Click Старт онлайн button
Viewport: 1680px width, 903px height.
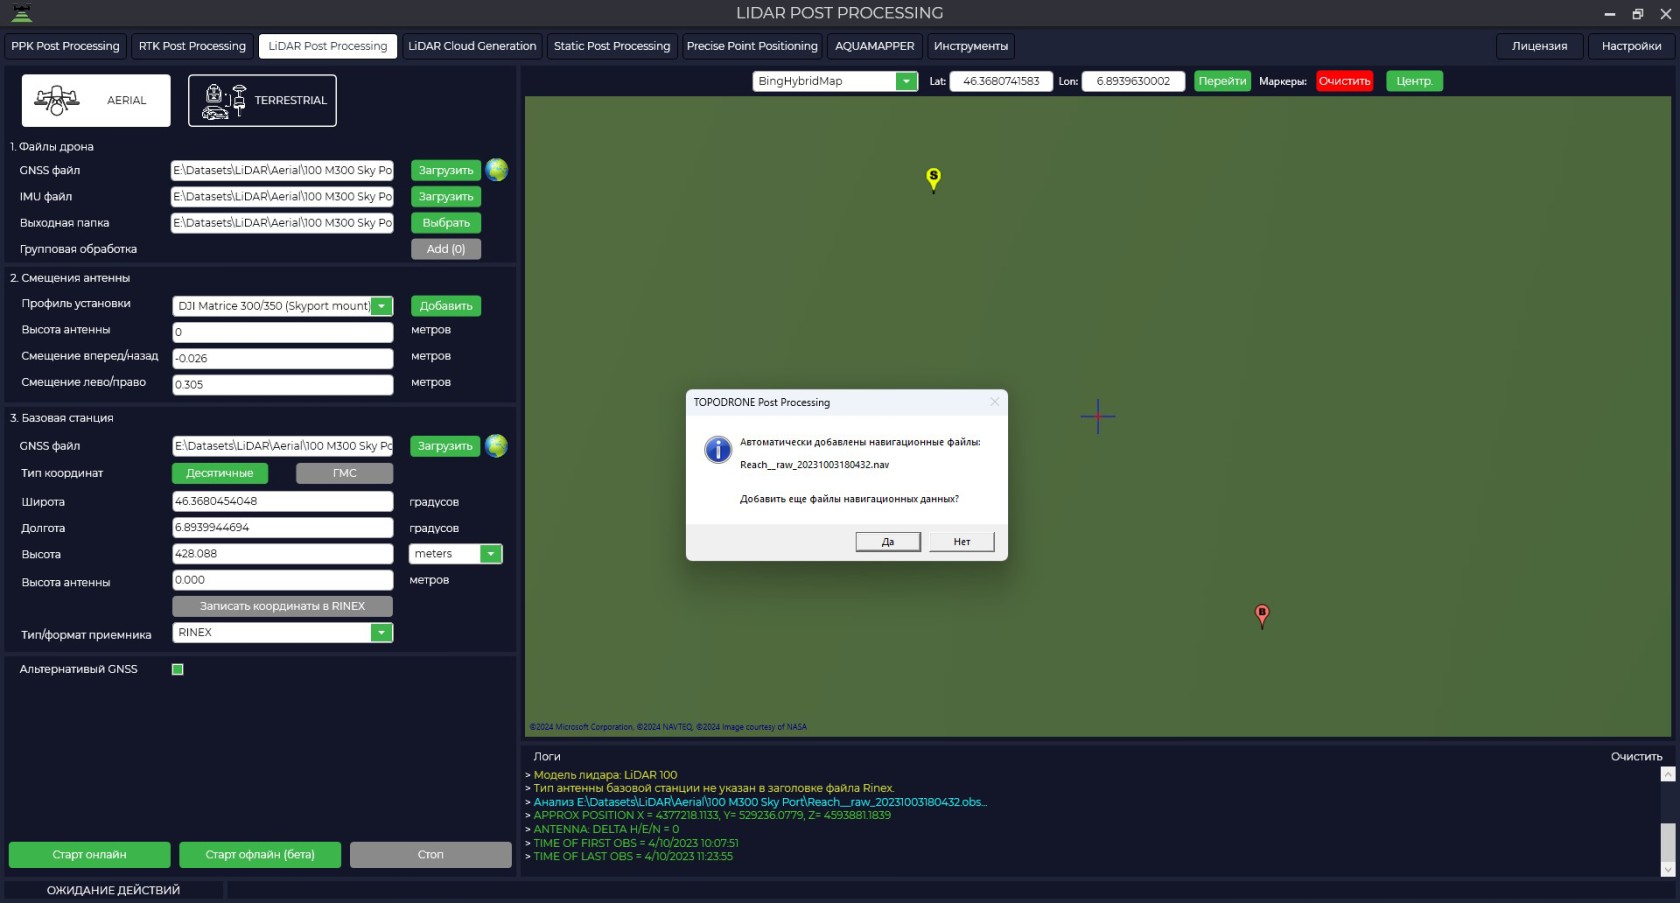[90, 855]
